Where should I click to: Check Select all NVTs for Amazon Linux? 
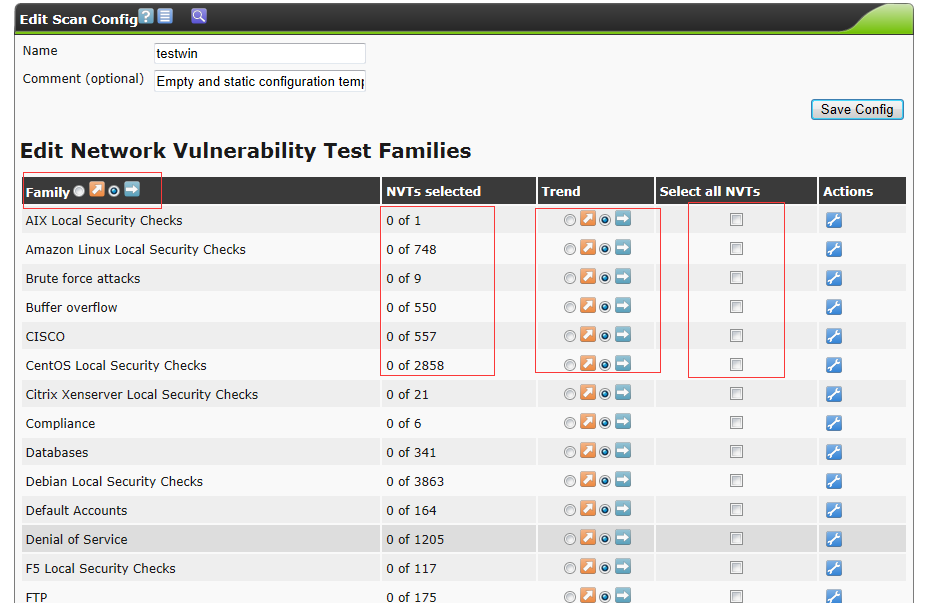click(x=736, y=249)
